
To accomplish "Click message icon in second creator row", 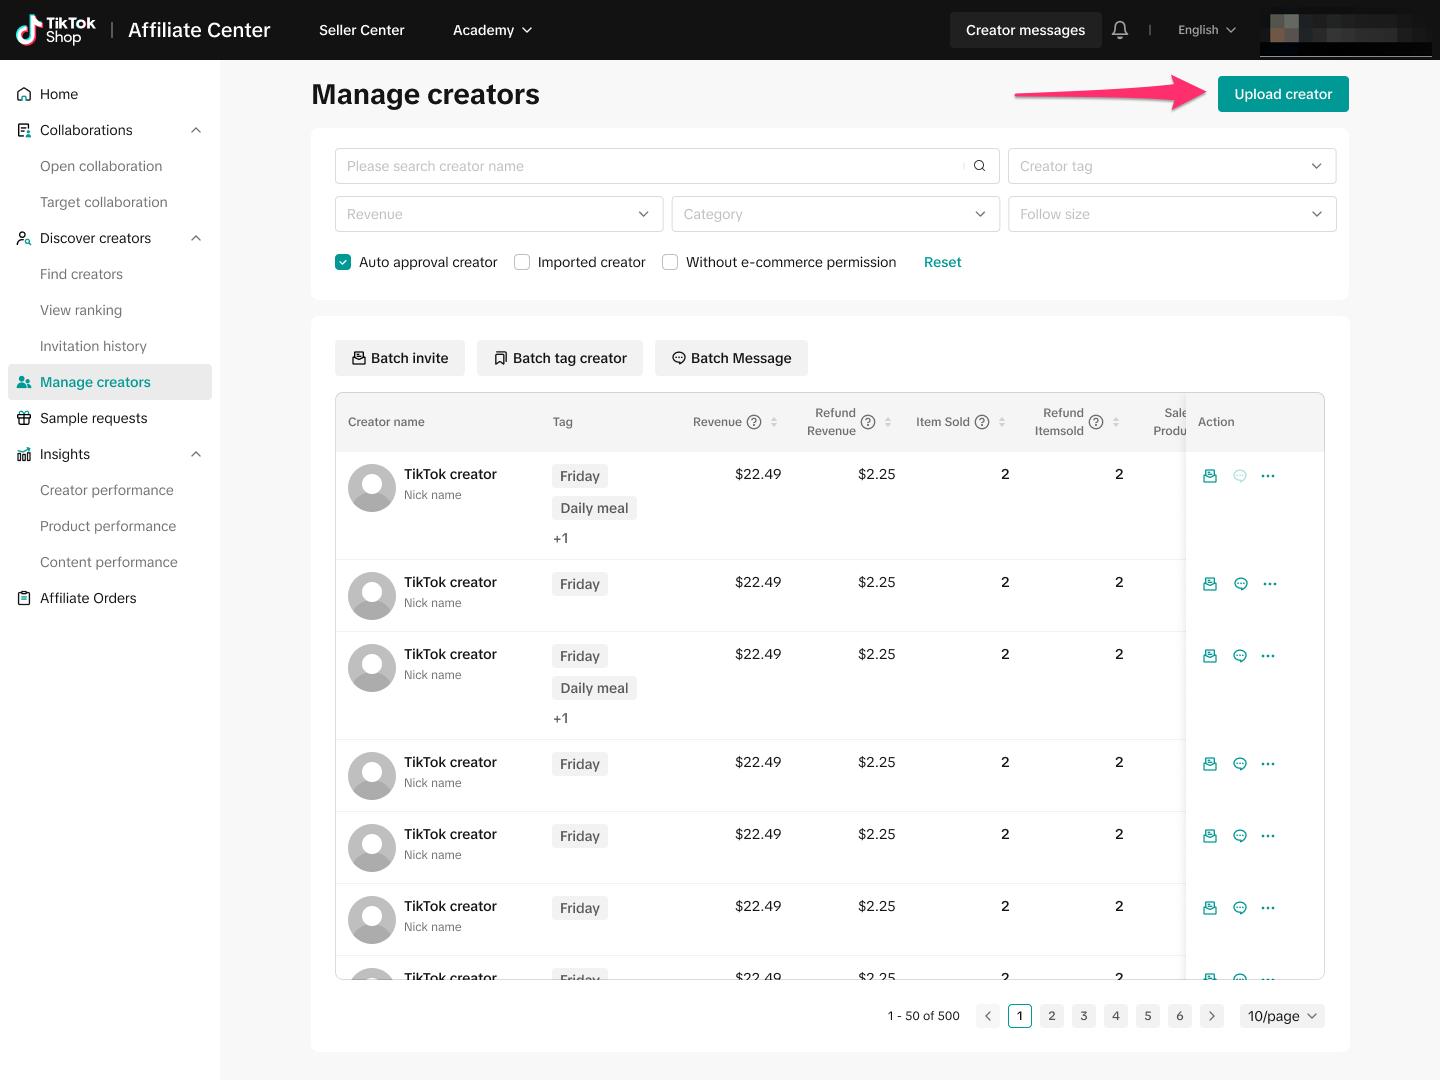I will click(x=1241, y=584).
